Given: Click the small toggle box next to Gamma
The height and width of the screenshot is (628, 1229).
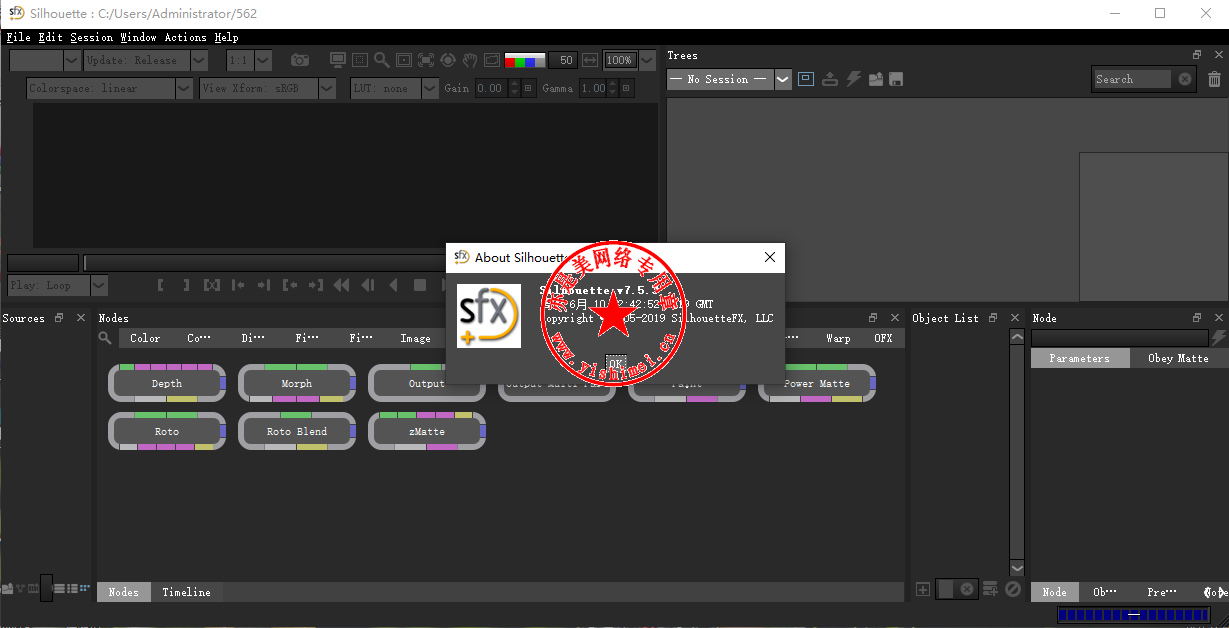Looking at the screenshot, I should tap(627, 88).
